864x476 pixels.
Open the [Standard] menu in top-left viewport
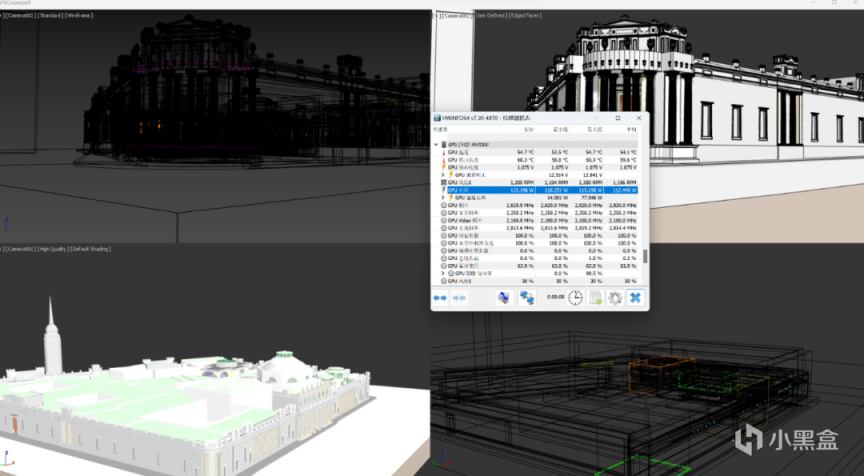tap(51, 15)
